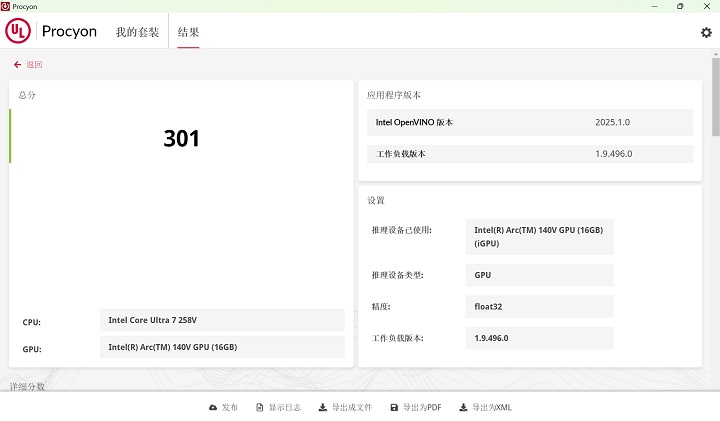Screen dimensions: 720x421
Task: Click the 显示日志 document icon
Action: pos(260,407)
